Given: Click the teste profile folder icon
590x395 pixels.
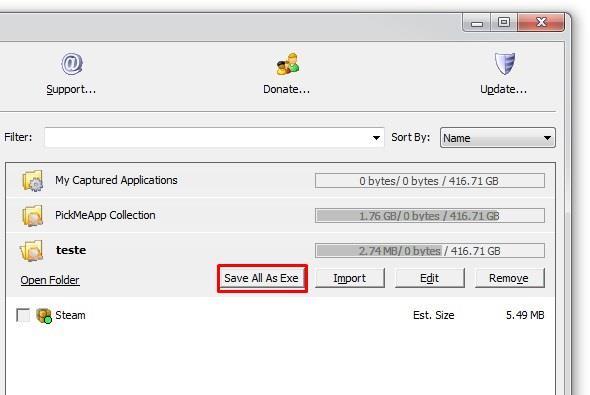Looking at the screenshot, I should (32, 251).
